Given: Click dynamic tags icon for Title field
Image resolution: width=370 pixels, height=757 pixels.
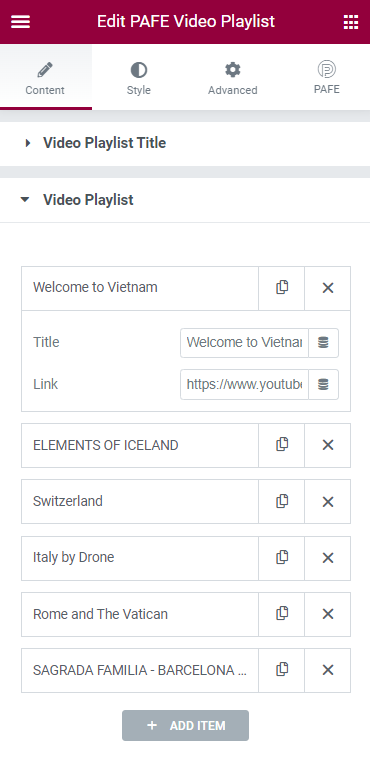Looking at the screenshot, I should pos(323,343).
